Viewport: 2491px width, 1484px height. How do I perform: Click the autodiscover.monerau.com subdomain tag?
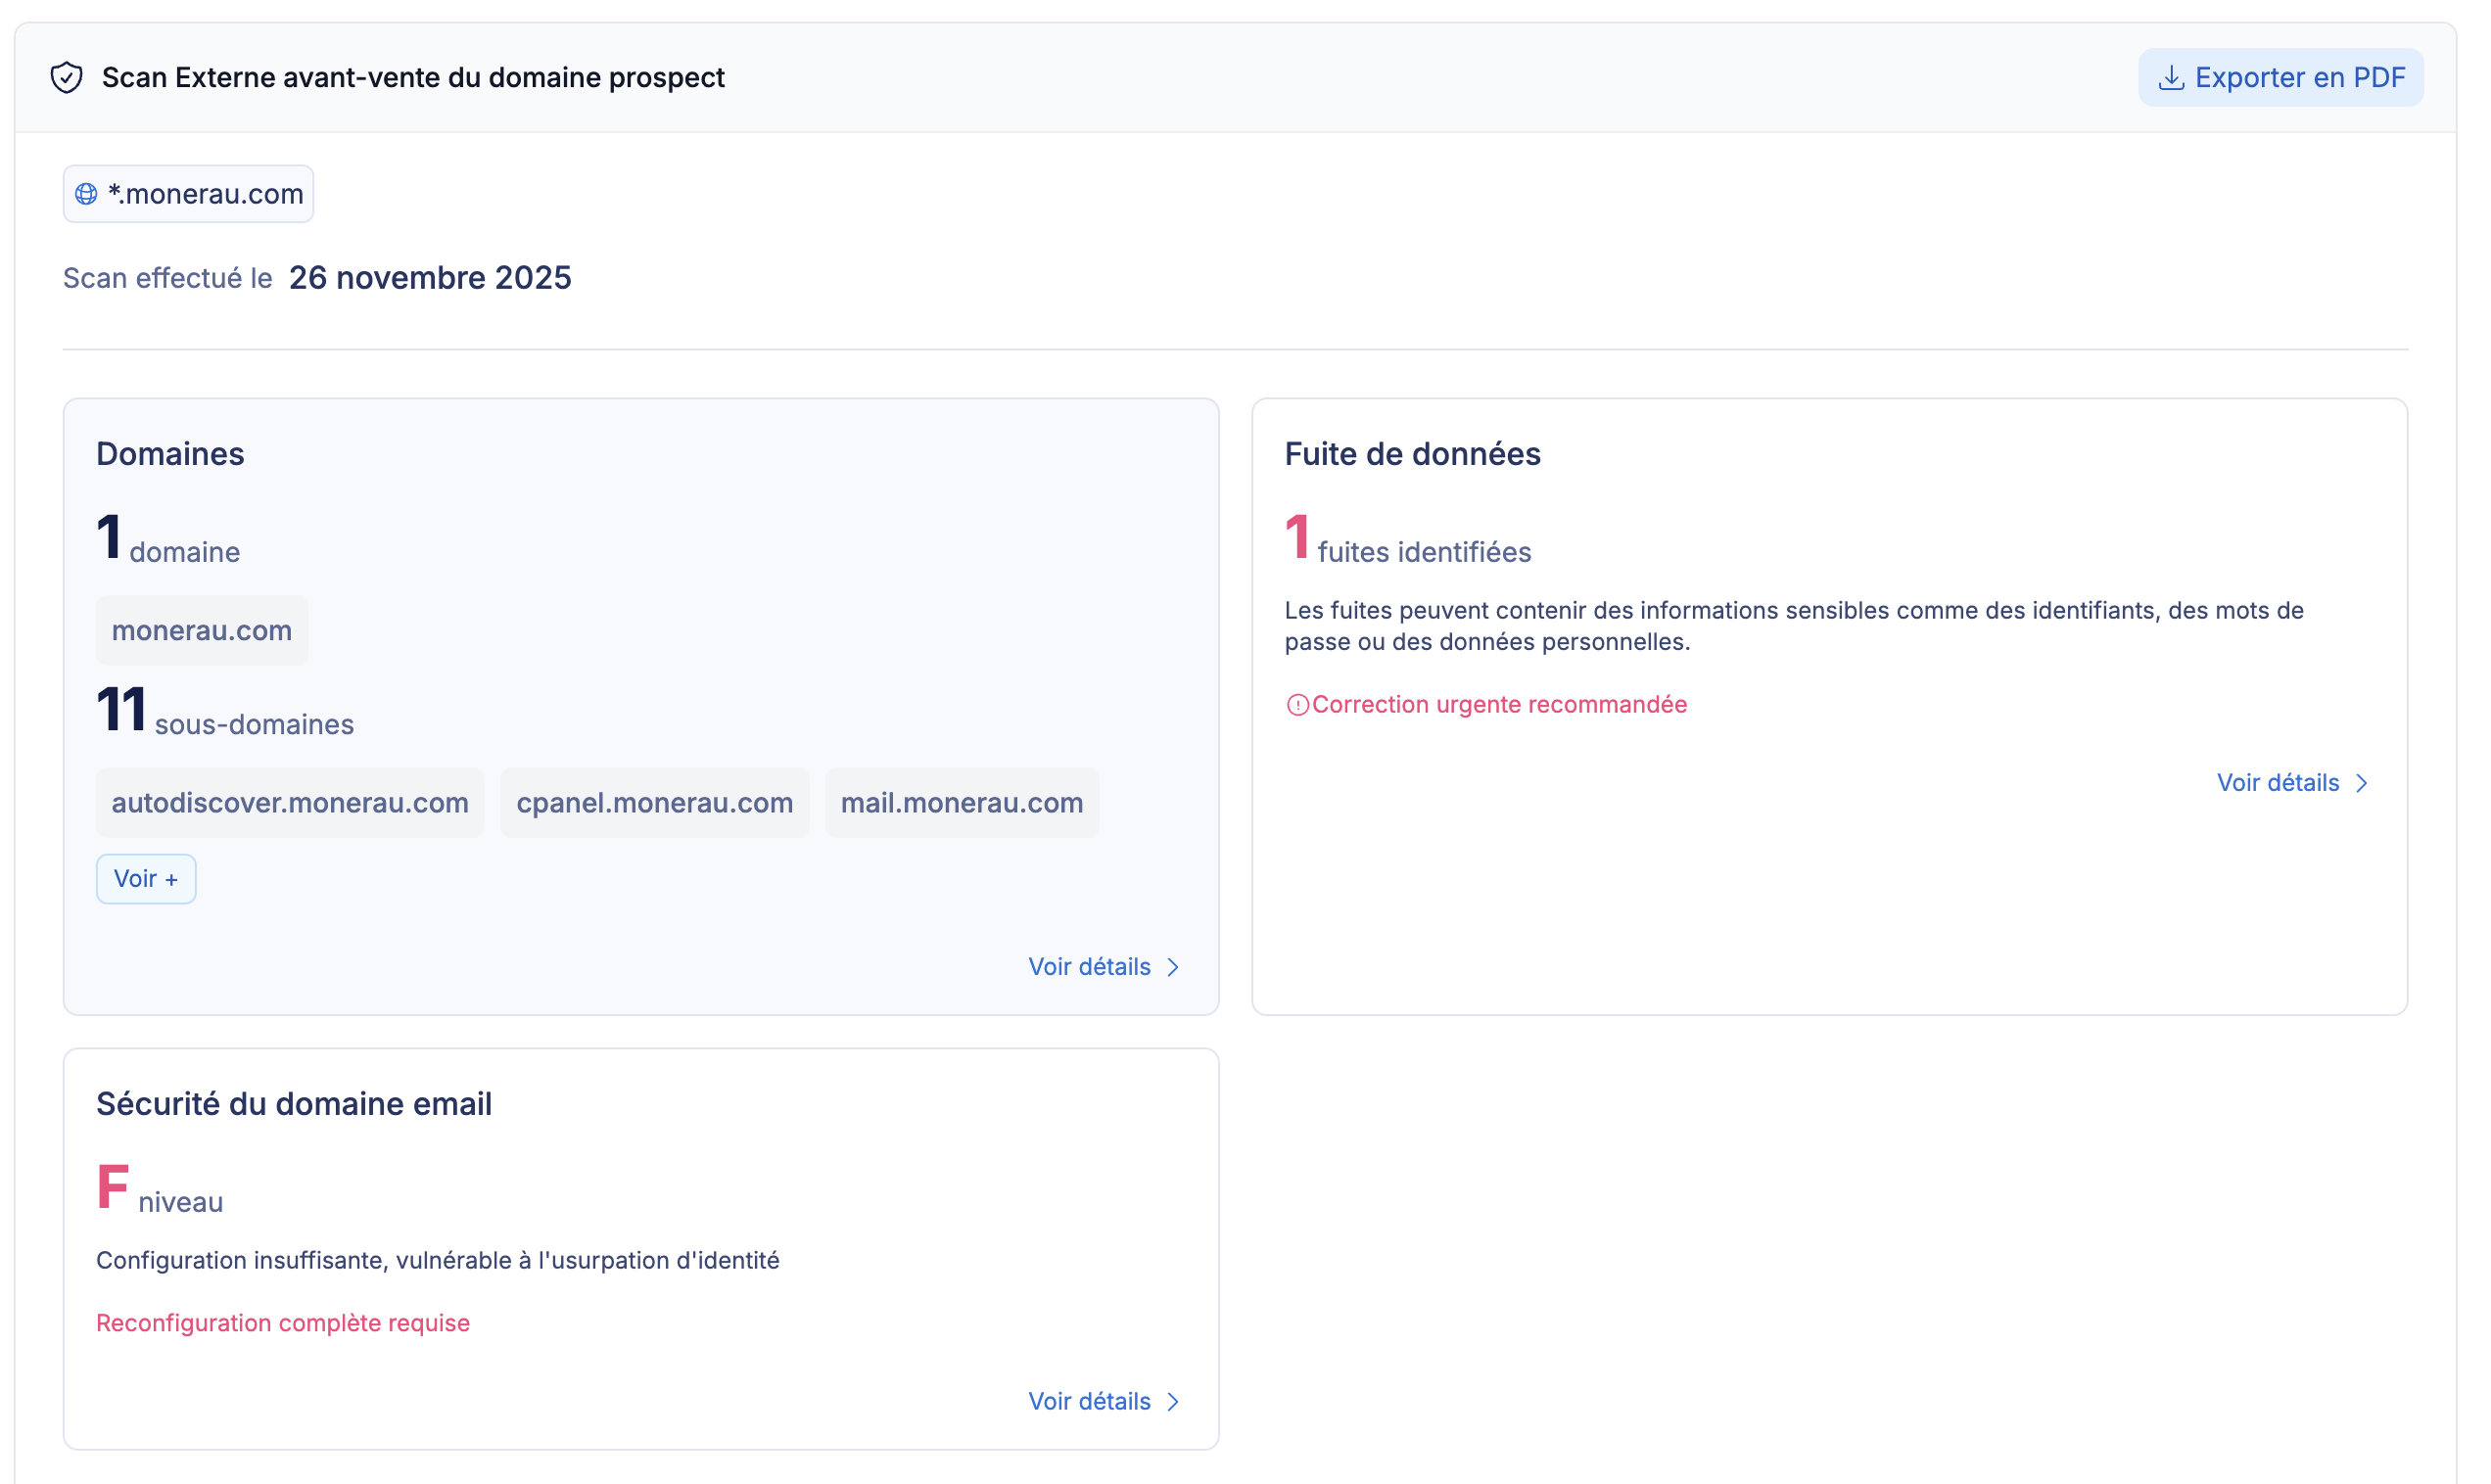point(290,803)
